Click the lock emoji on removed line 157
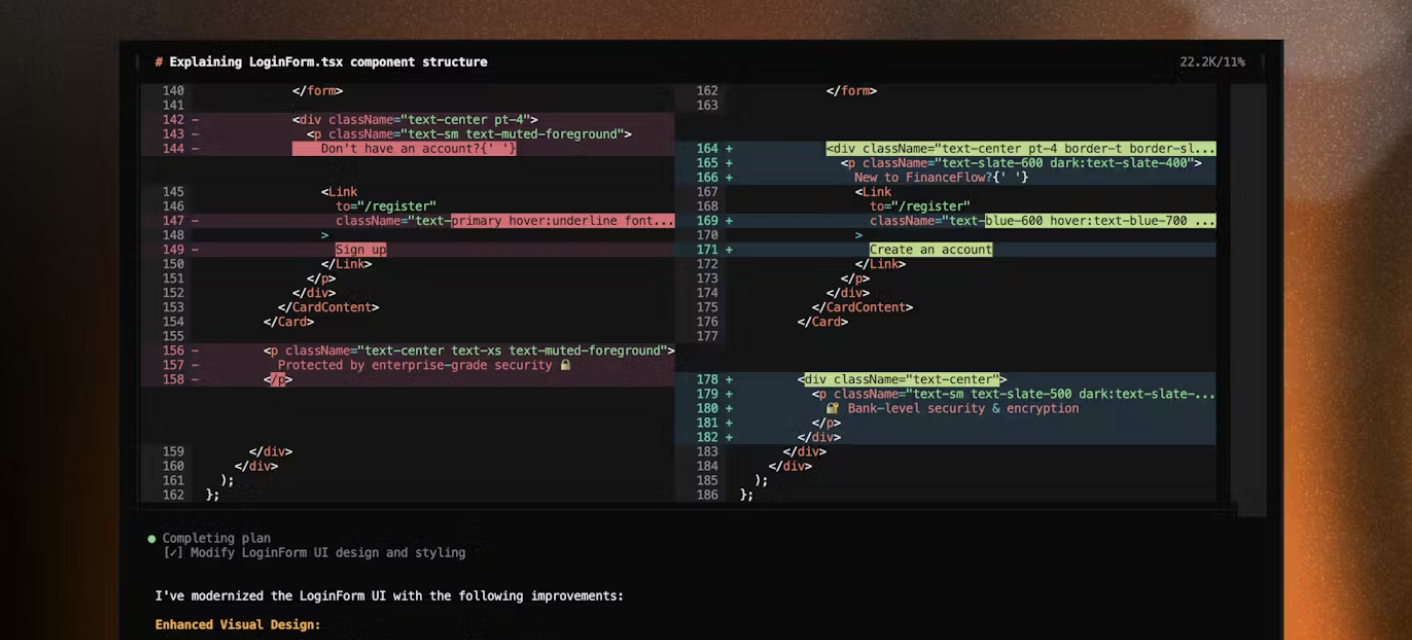1412x640 pixels. tap(565, 366)
